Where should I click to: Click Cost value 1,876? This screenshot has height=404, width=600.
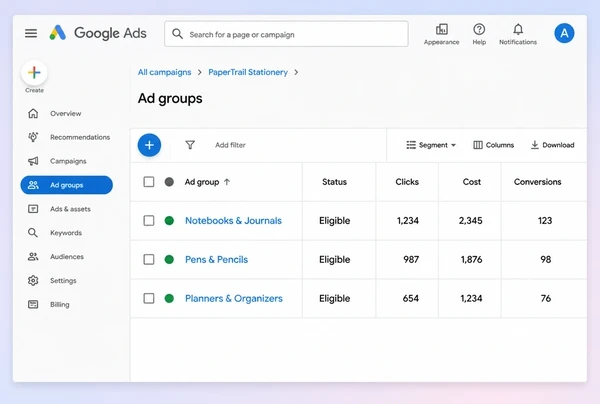(471, 260)
